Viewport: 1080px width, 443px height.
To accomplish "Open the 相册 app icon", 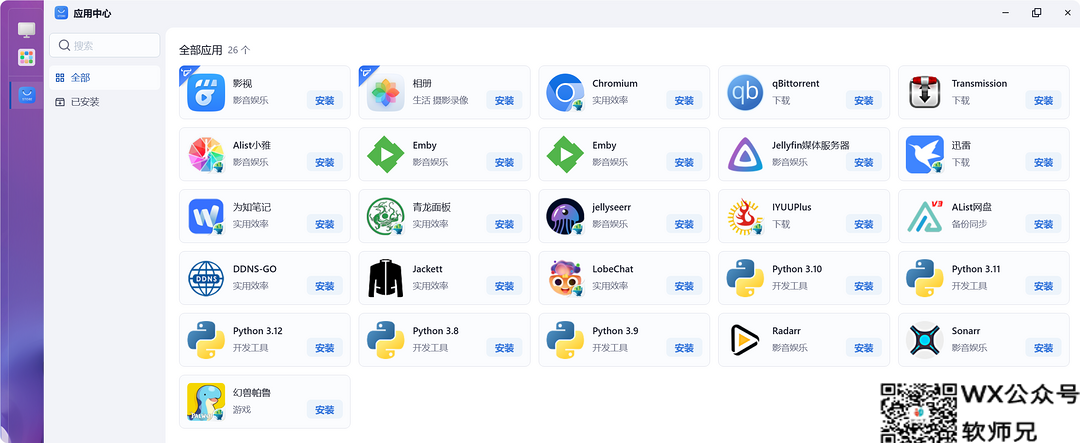I will (386, 92).
